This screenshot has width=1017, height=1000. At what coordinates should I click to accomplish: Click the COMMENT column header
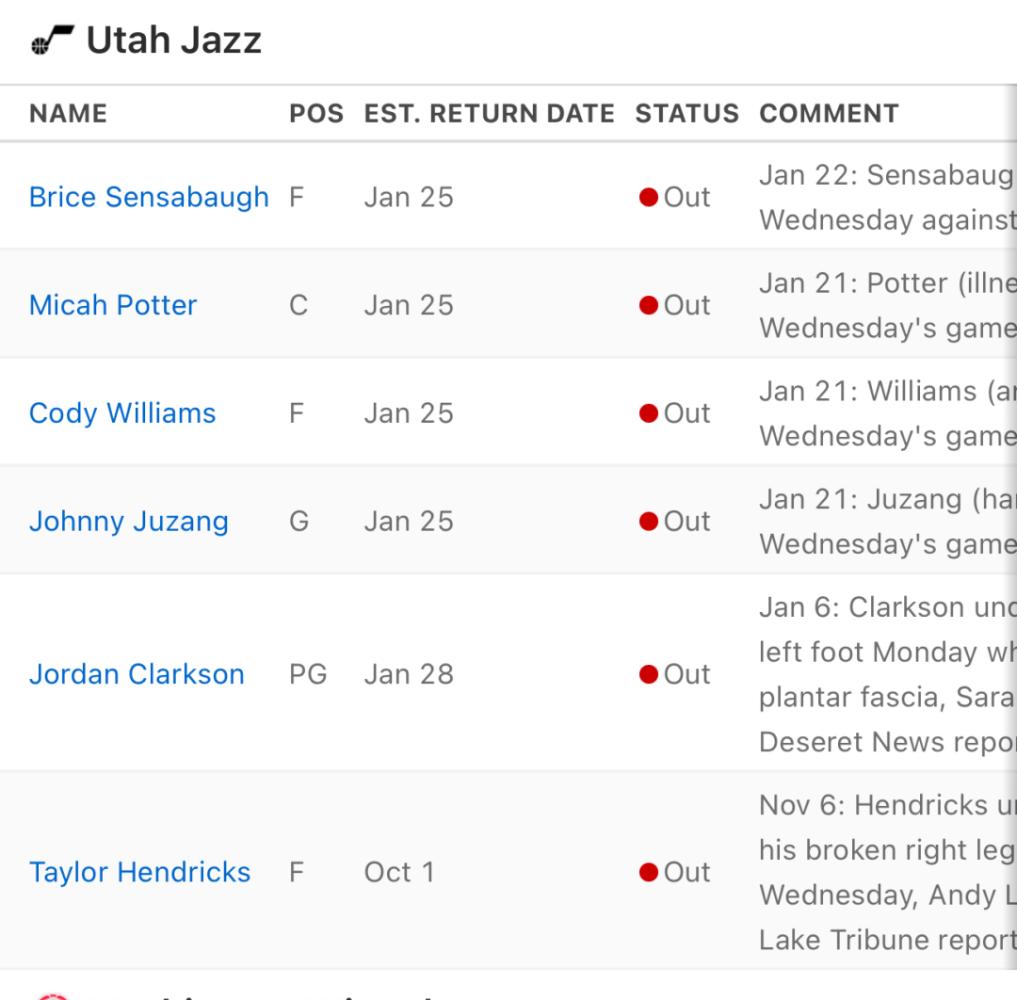click(829, 113)
